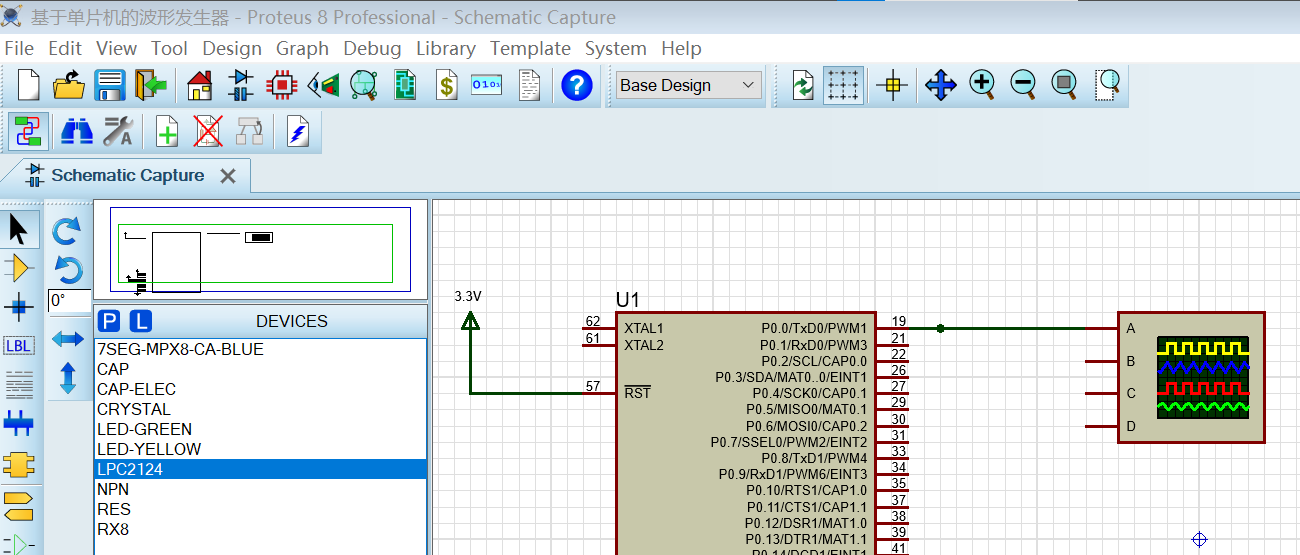Toggle false origin crosshair
1300x555 pixels.
click(891, 85)
